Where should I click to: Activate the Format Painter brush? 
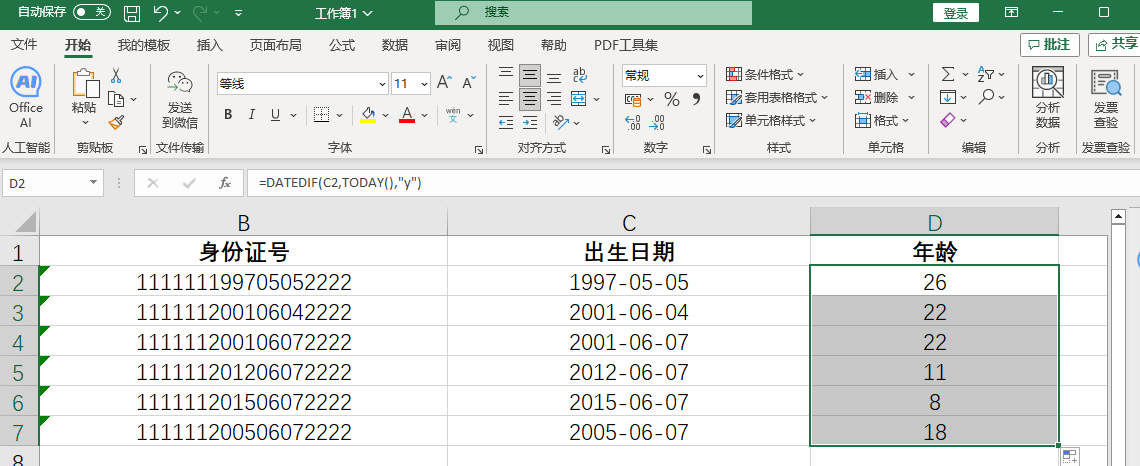pos(116,121)
